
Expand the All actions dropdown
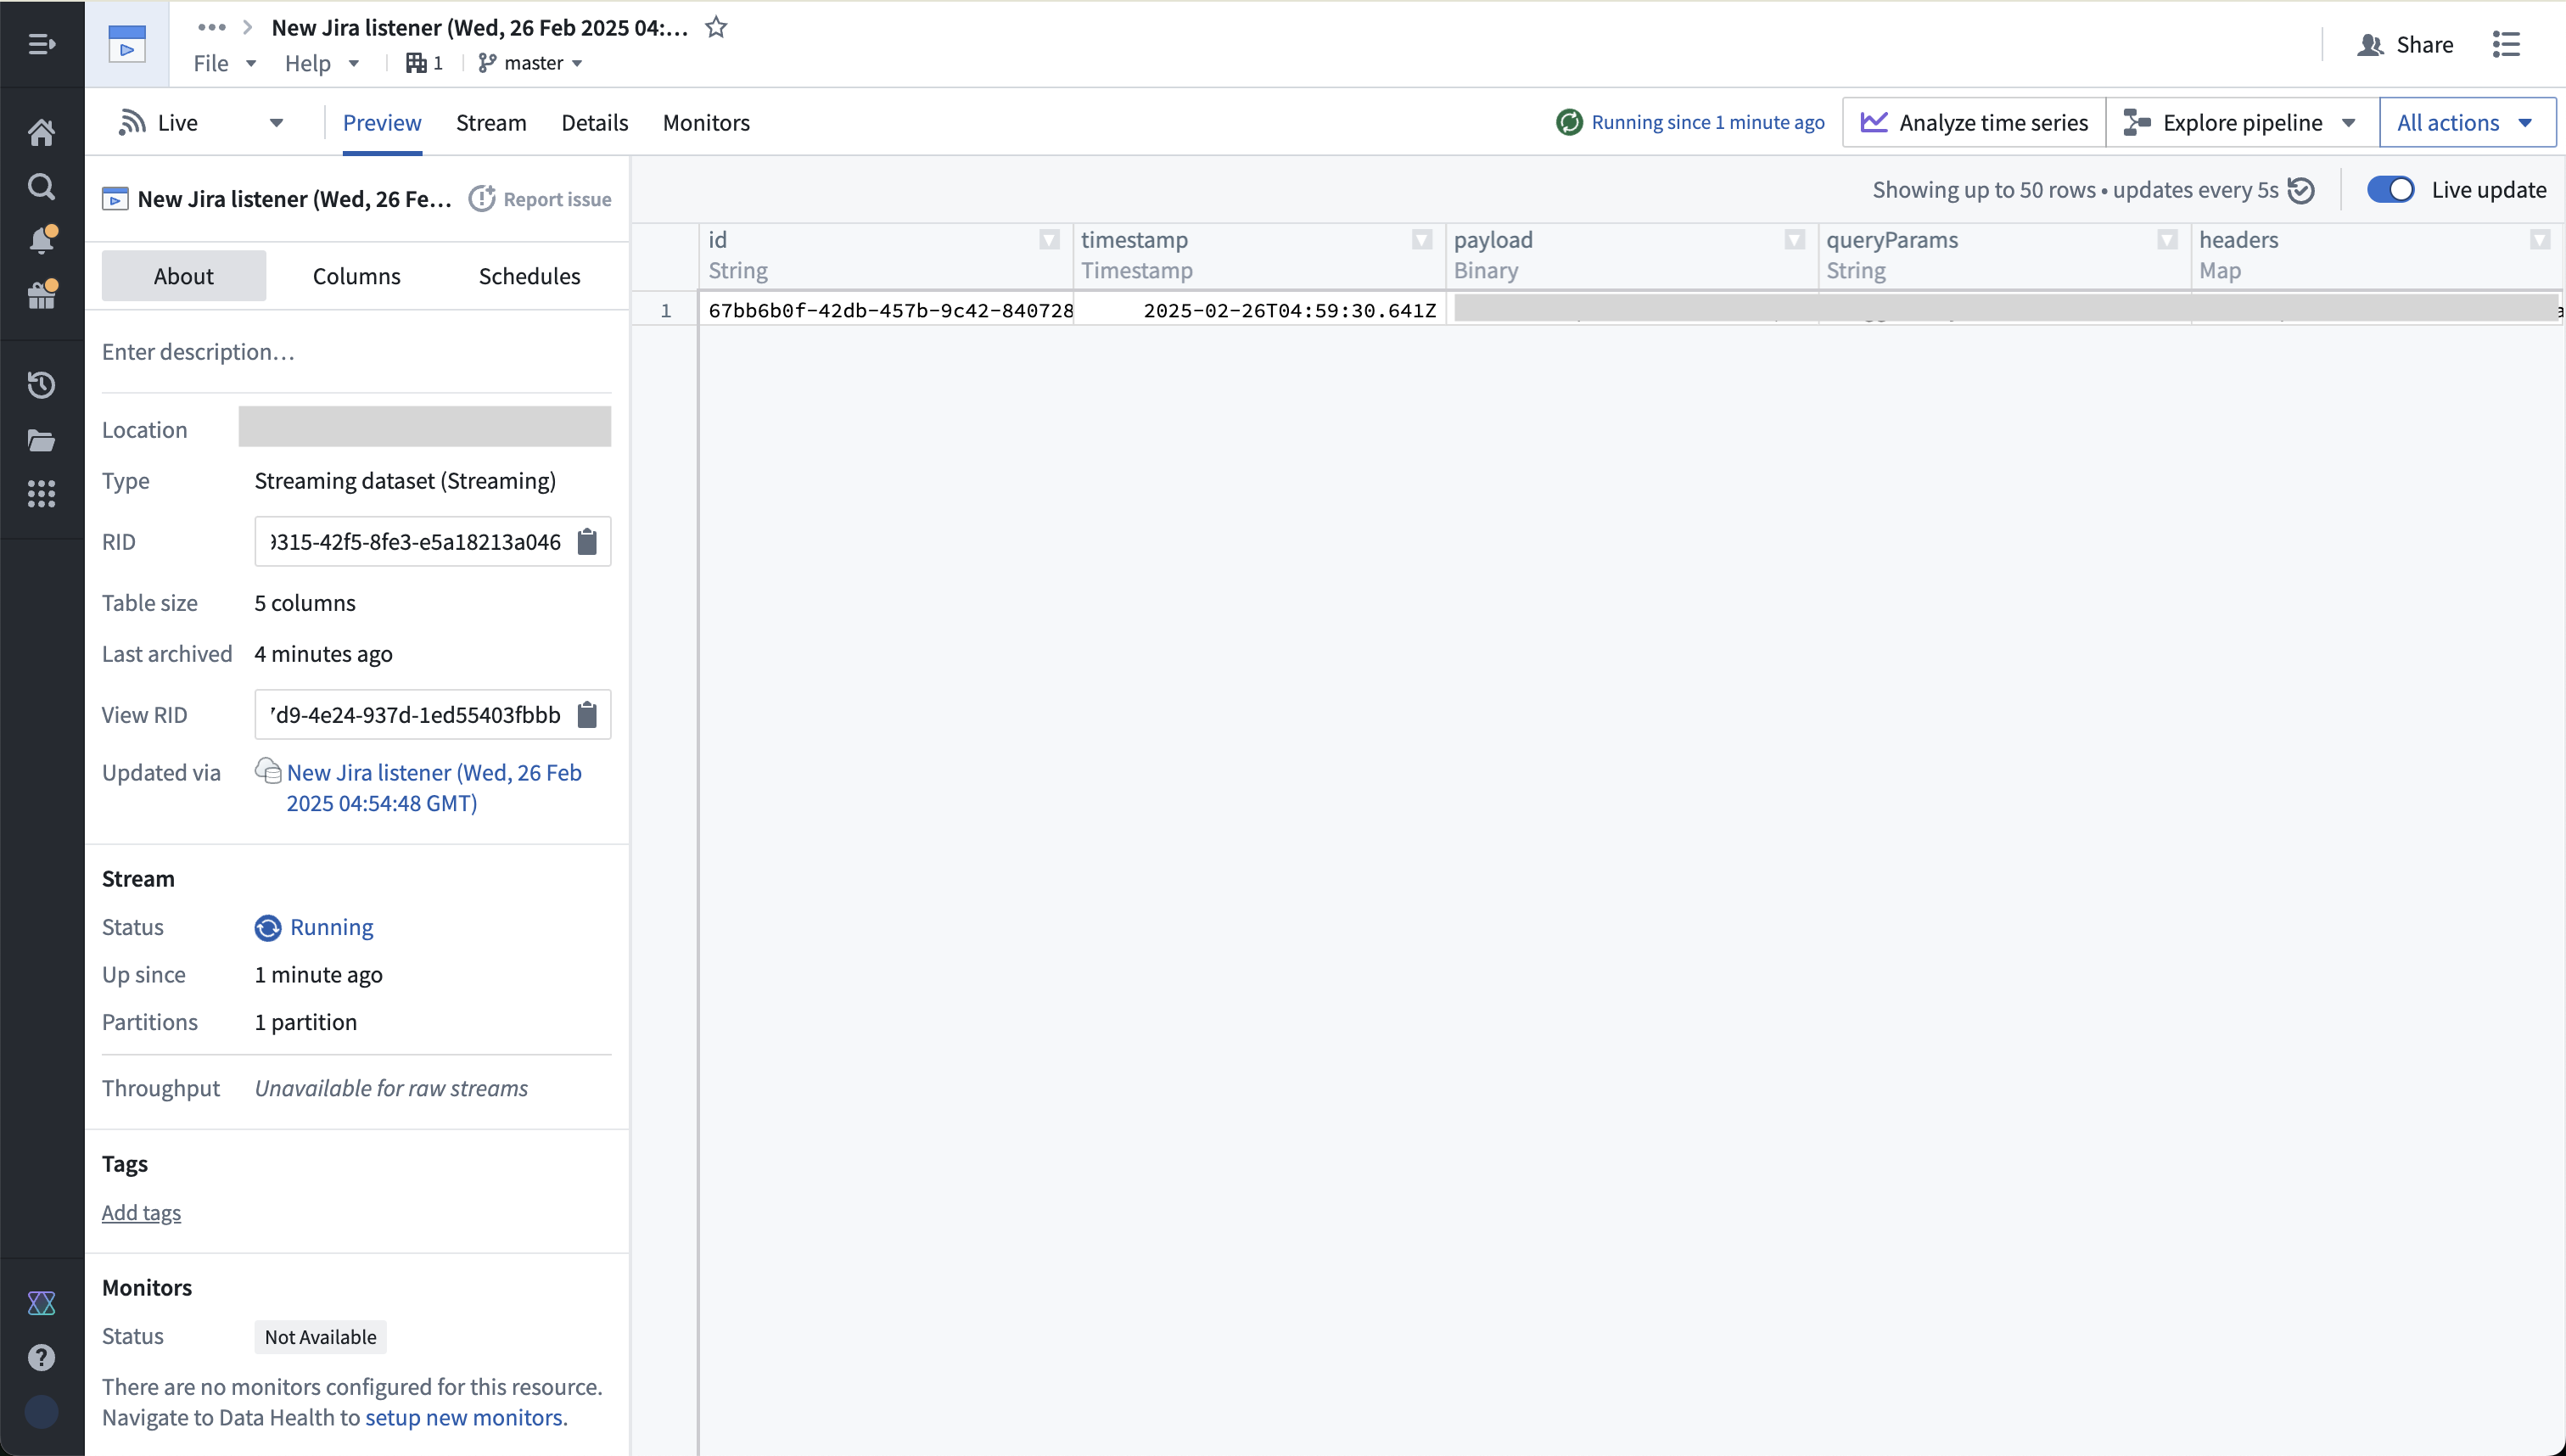click(x=2467, y=122)
